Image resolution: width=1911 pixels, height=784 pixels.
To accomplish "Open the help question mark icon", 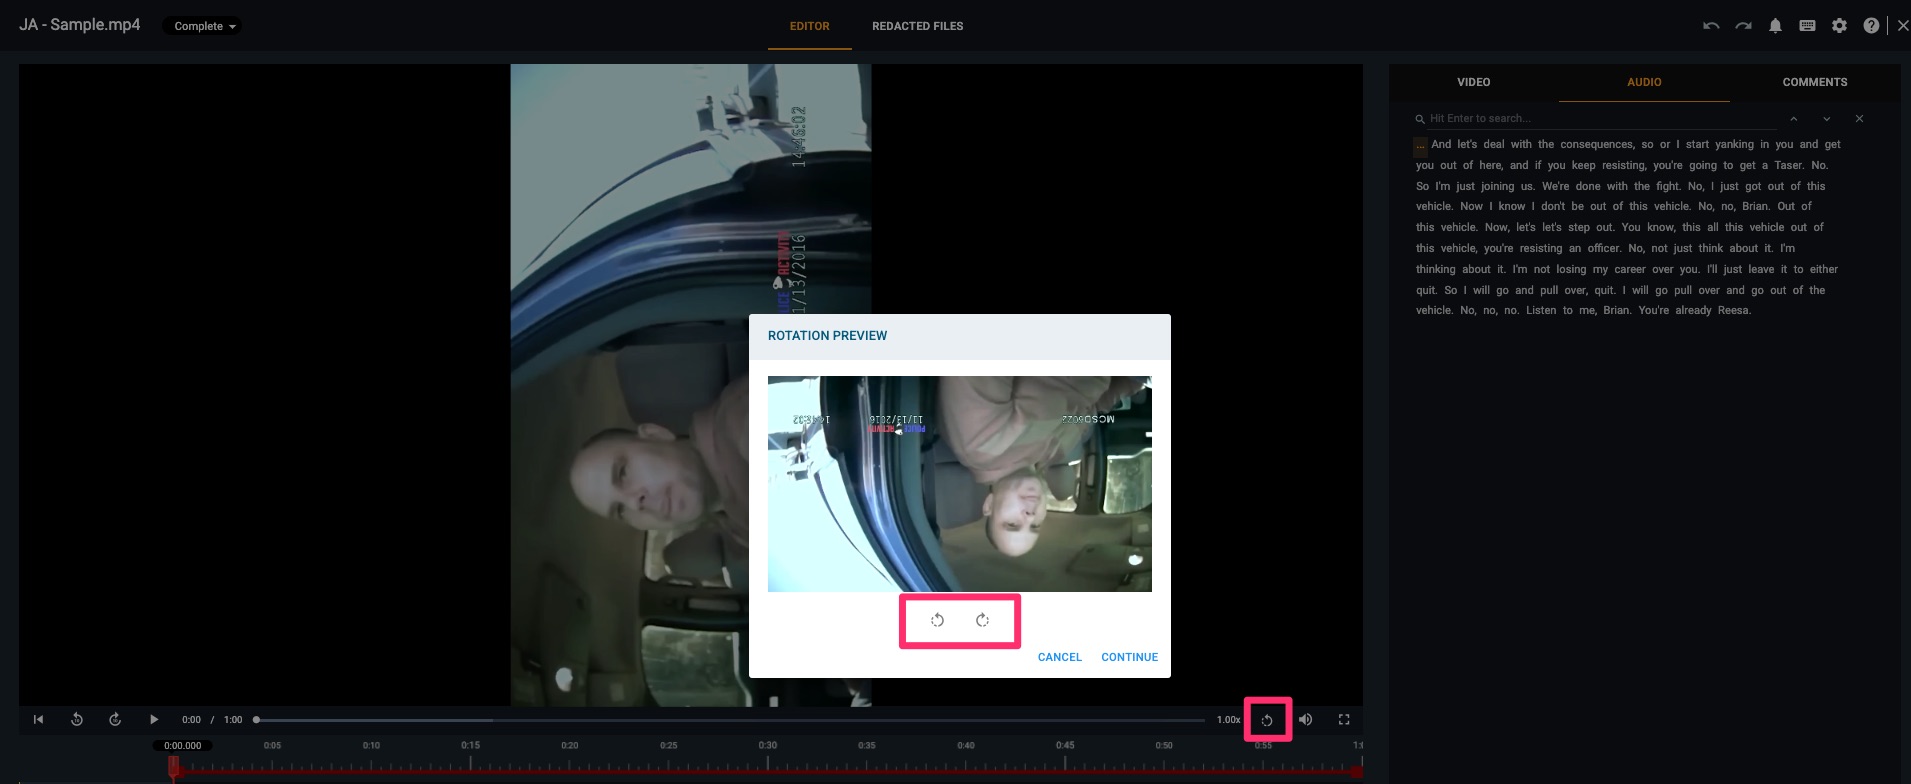I will [1871, 26].
